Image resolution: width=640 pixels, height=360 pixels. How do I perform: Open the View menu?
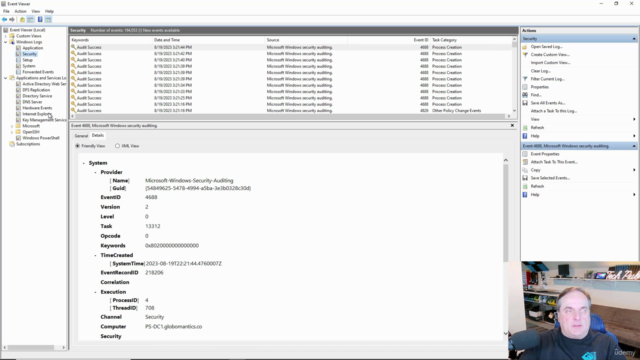(36, 11)
